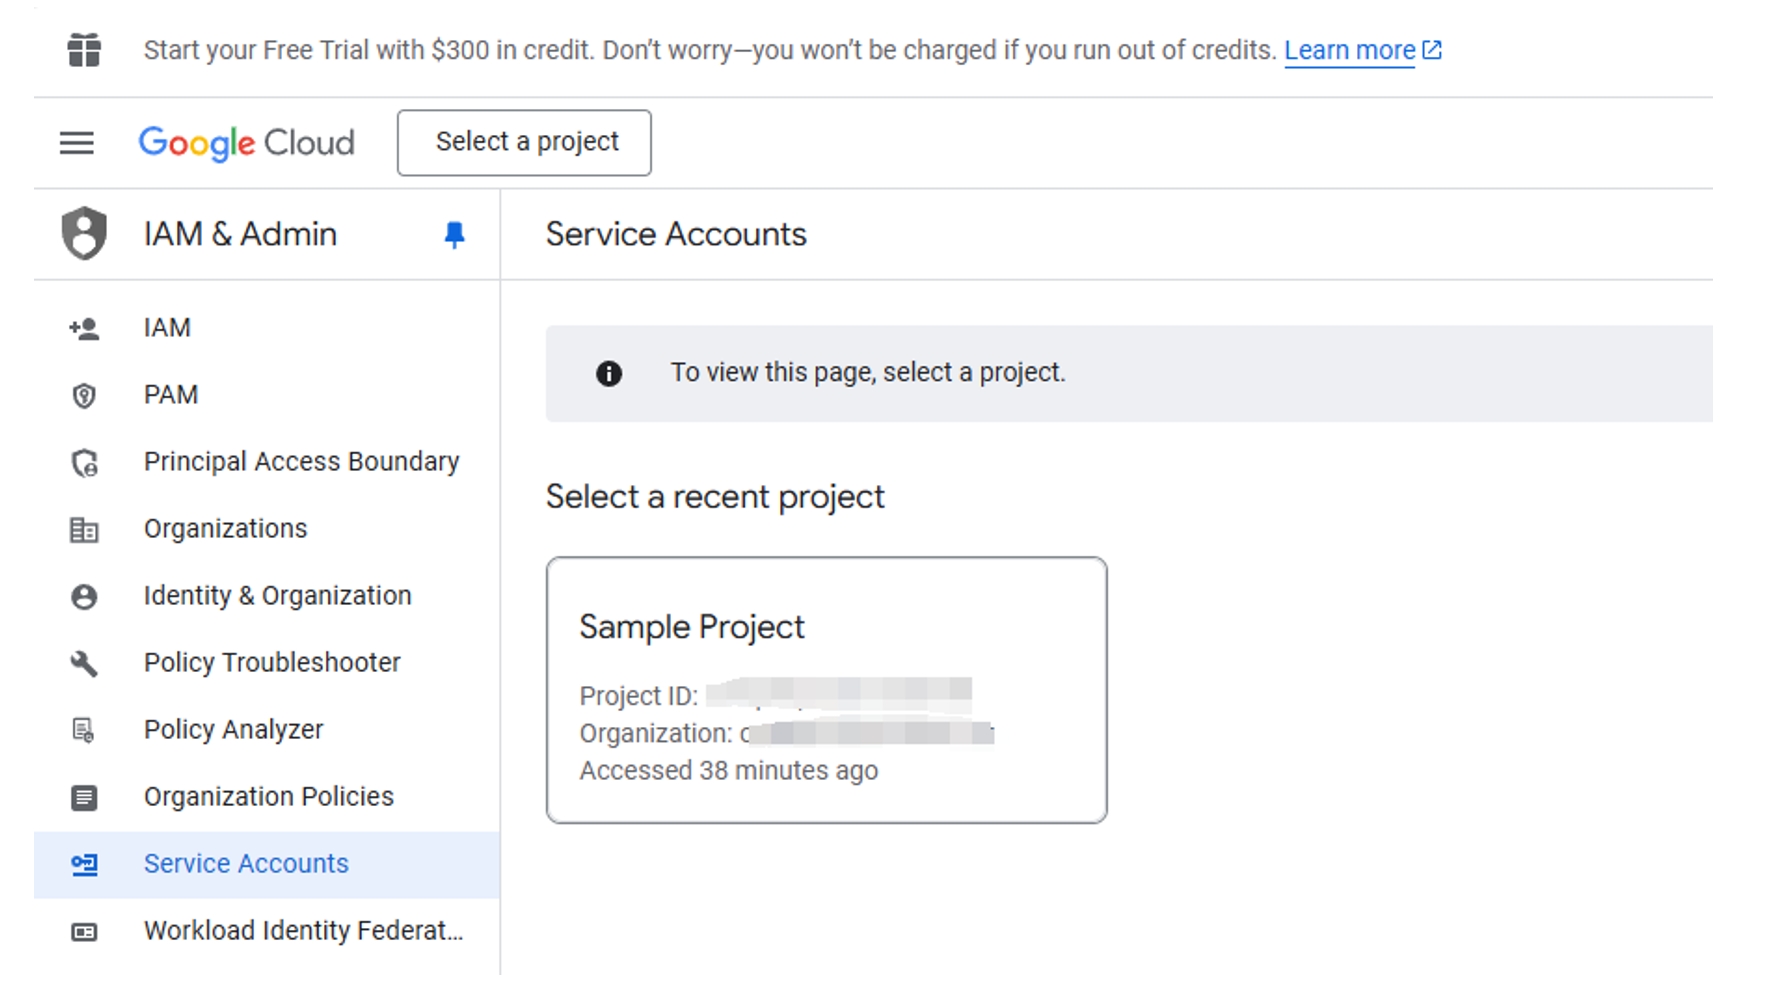This screenshot has height=989, width=1769.
Task: Click the gift free trial icon
Action: pyautogui.click(x=84, y=50)
